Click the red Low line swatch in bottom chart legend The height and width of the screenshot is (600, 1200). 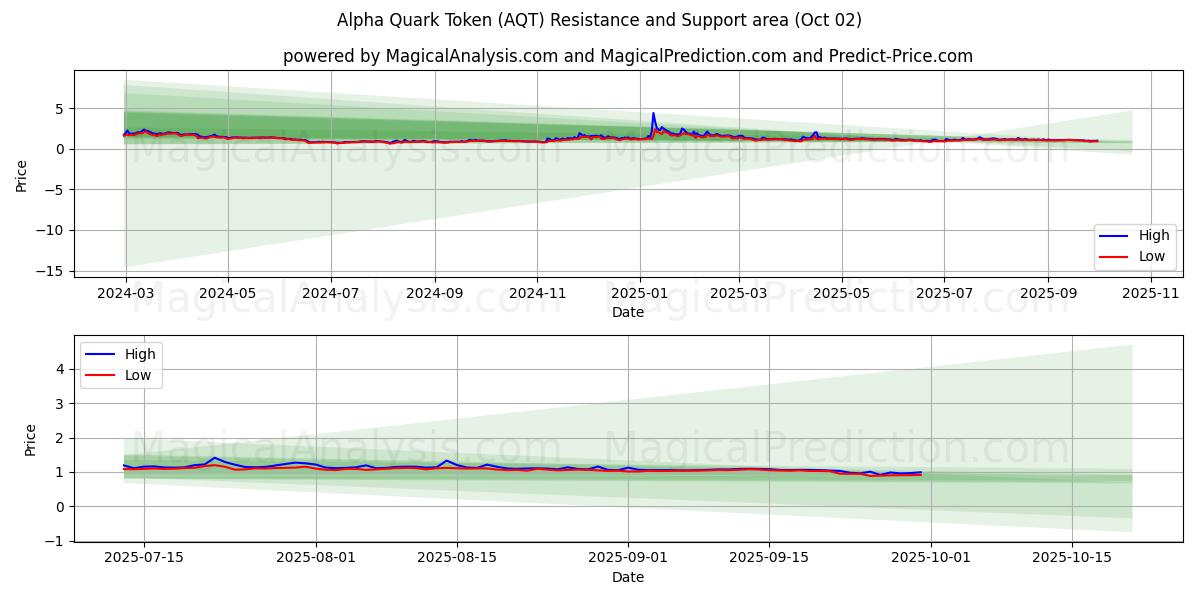click(x=98, y=375)
